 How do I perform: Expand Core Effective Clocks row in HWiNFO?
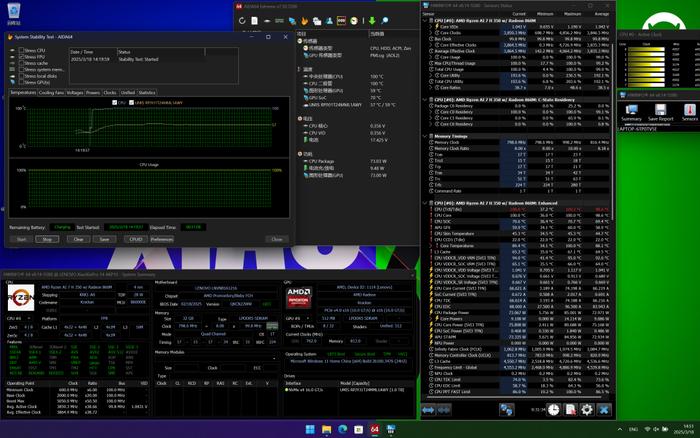[431, 45]
